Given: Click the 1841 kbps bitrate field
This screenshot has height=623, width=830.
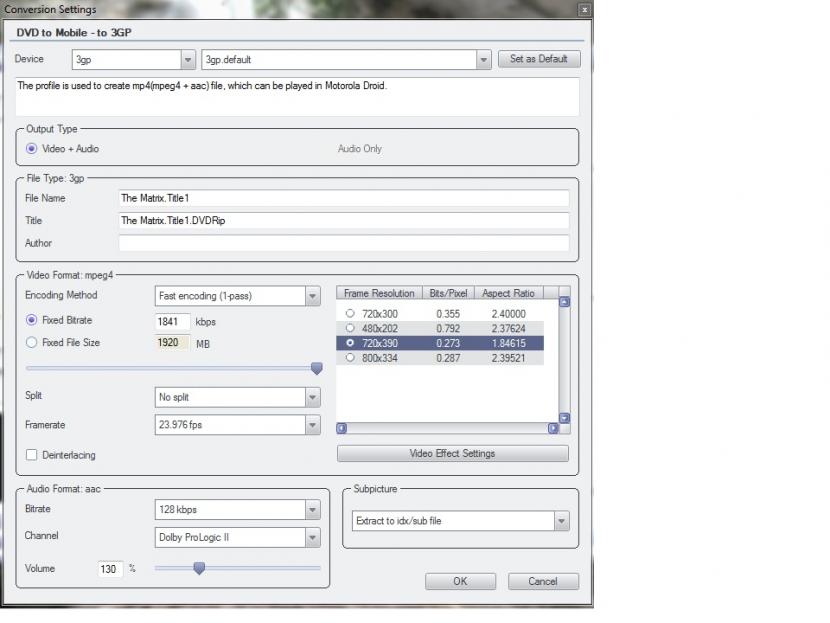Looking at the screenshot, I should click(172, 322).
